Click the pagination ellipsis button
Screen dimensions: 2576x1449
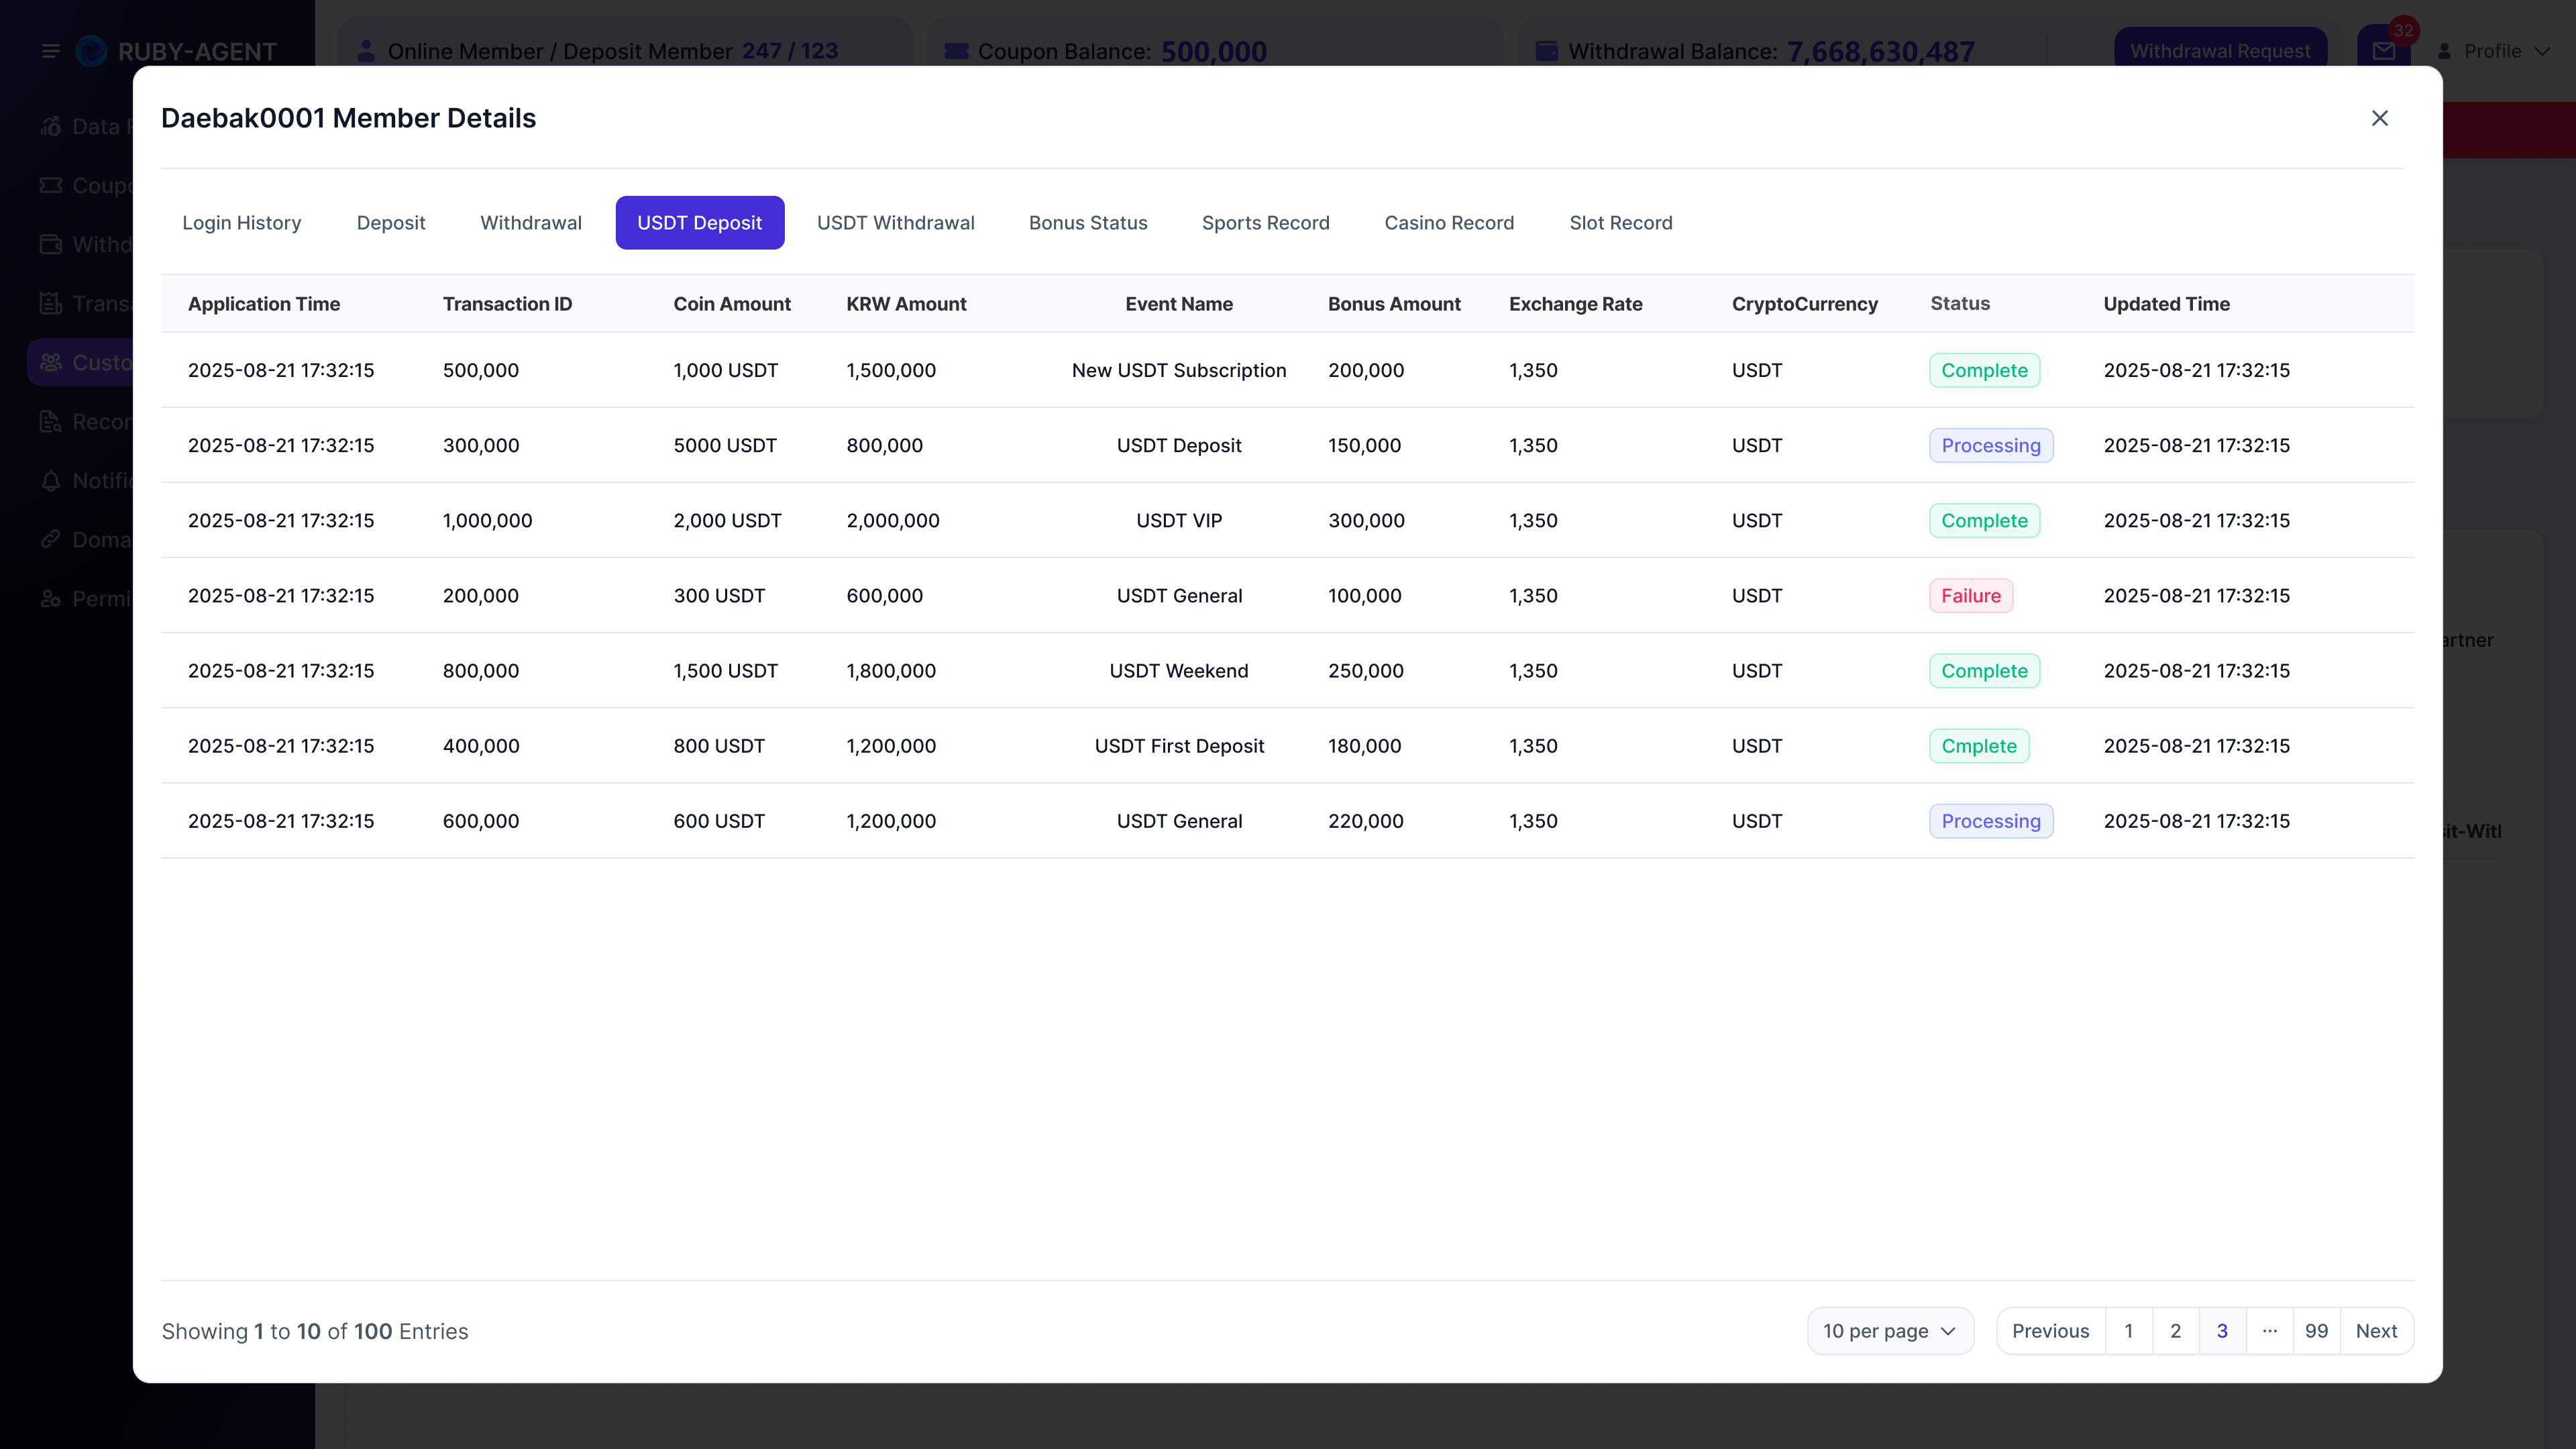pyautogui.click(x=2269, y=1331)
